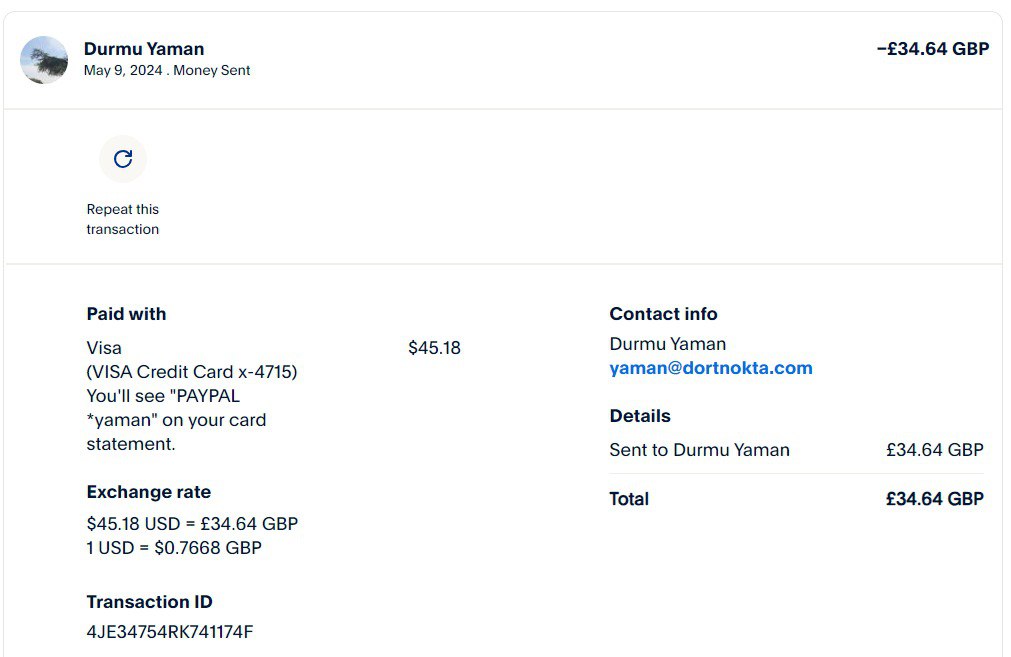Click the "May 9, 2024 . Money Sent" text
The width and height of the screenshot is (1011, 657).
[x=167, y=71]
